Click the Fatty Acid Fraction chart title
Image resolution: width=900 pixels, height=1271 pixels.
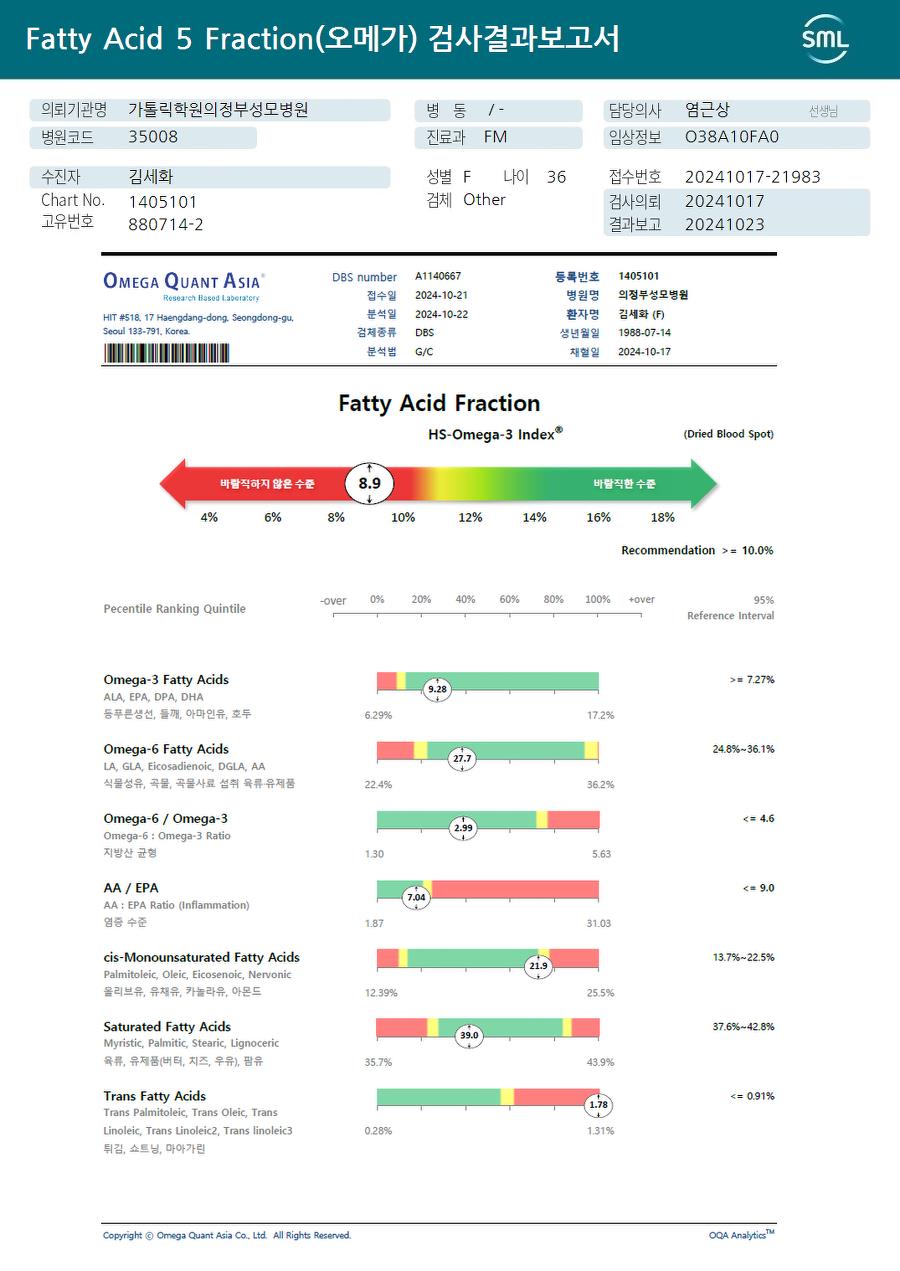pos(439,403)
